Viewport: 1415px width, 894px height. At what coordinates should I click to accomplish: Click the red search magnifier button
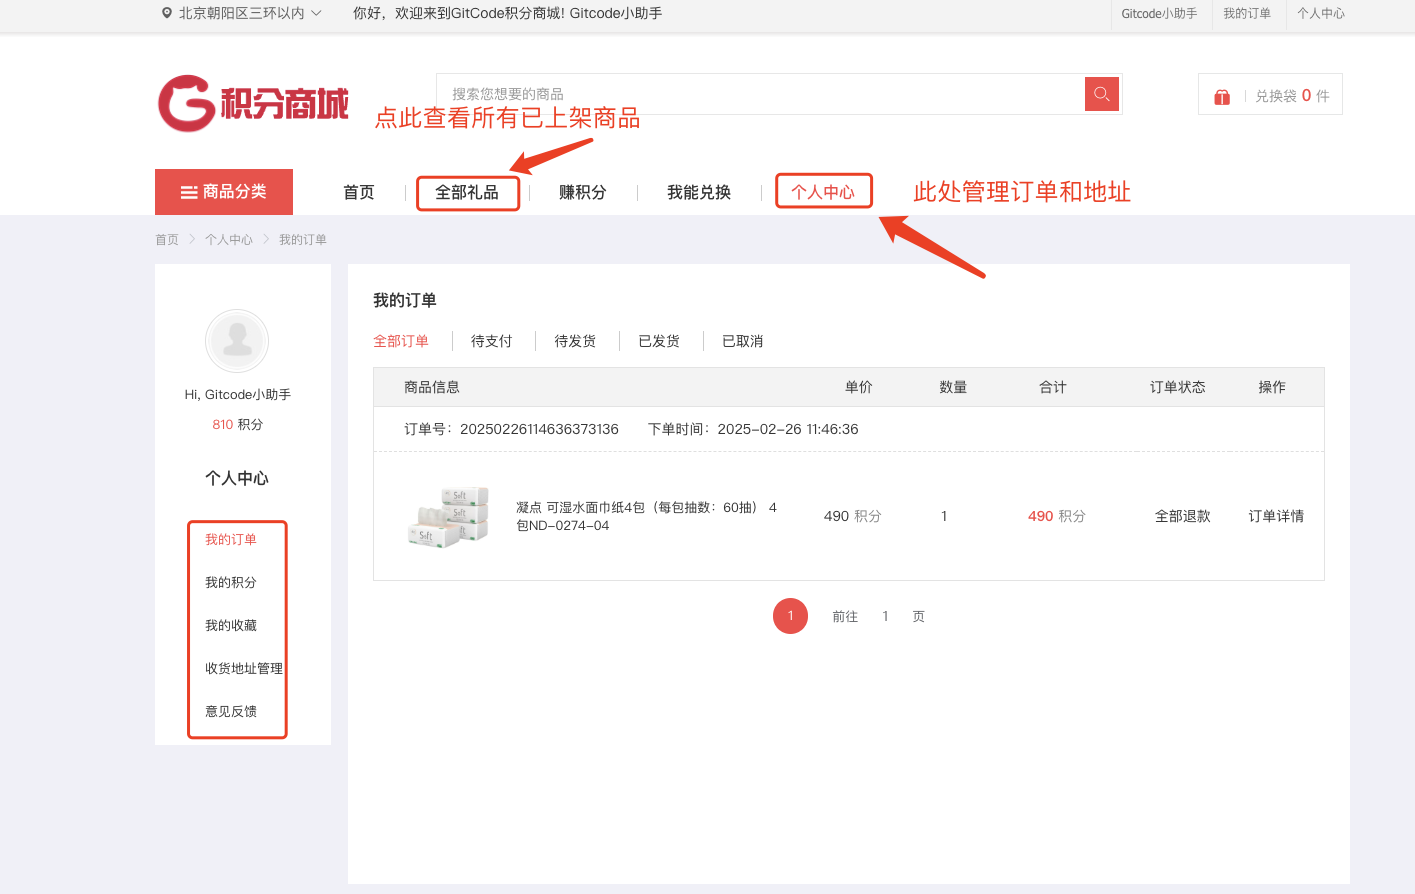(x=1101, y=94)
